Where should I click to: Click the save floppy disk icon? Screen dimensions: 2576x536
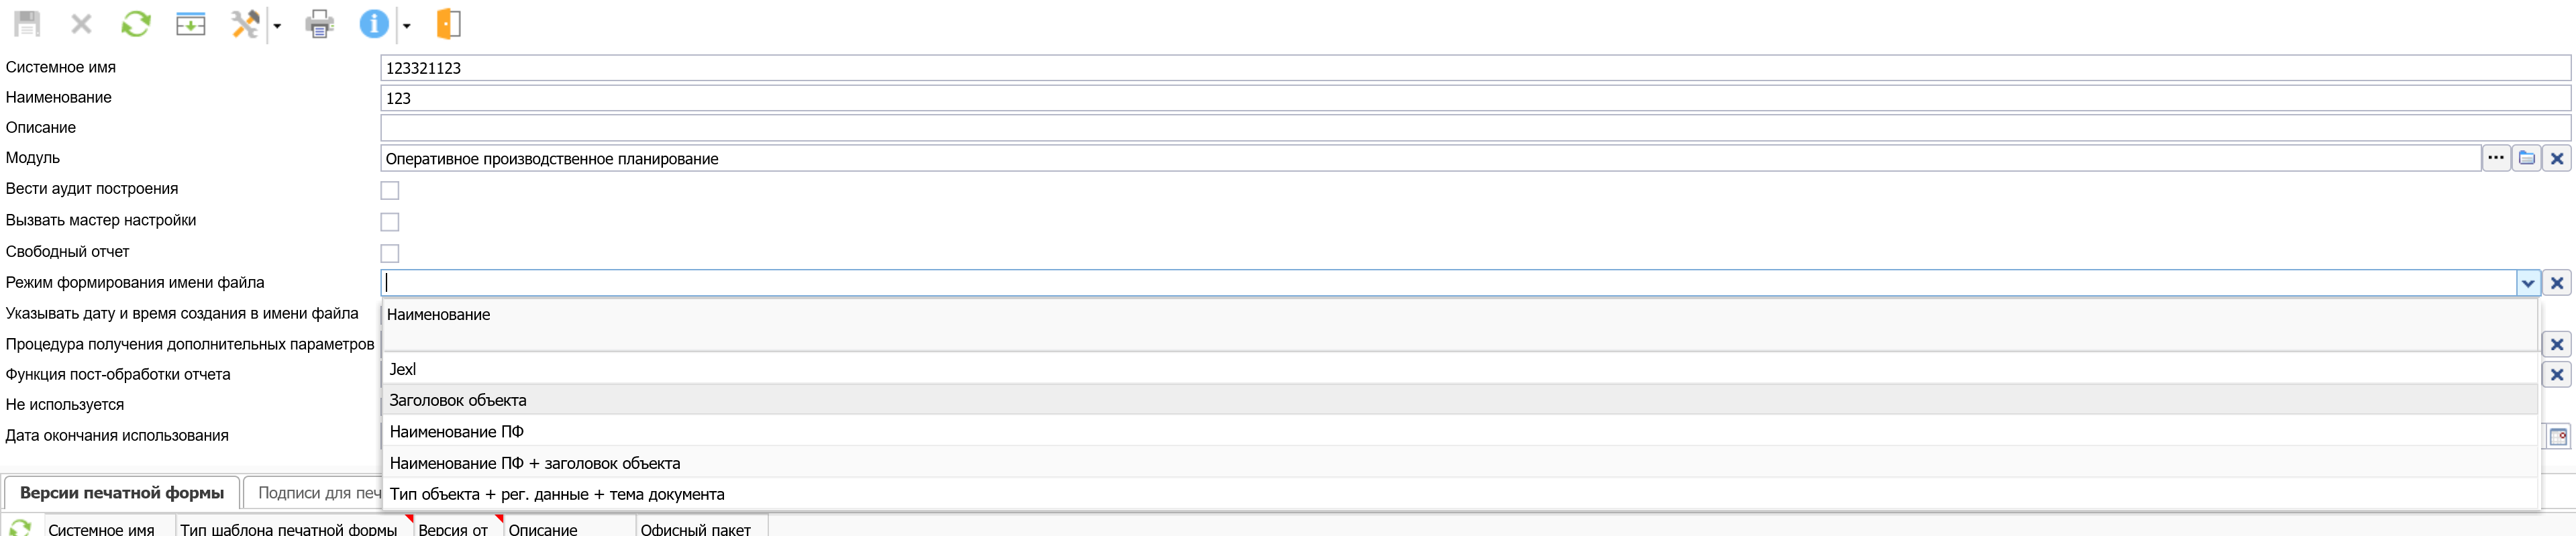pos(27,24)
